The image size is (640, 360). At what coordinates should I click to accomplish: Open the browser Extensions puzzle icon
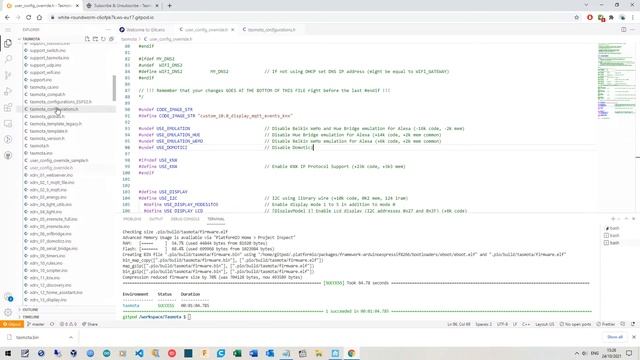611,18
